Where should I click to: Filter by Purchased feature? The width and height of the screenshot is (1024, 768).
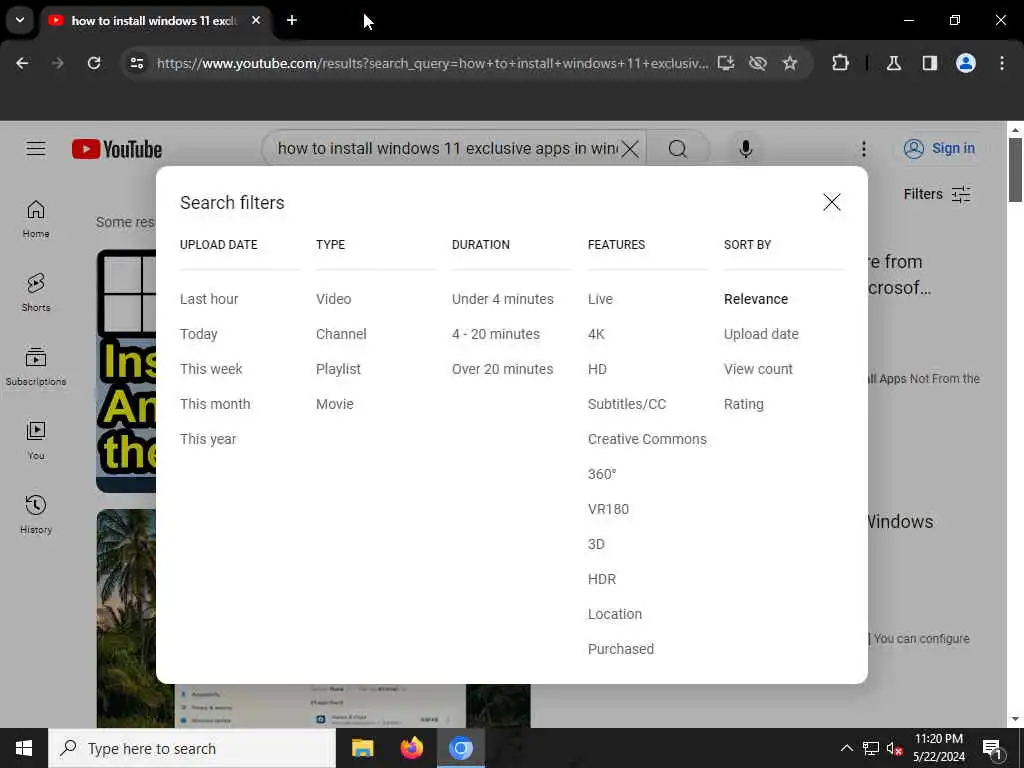[620, 649]
